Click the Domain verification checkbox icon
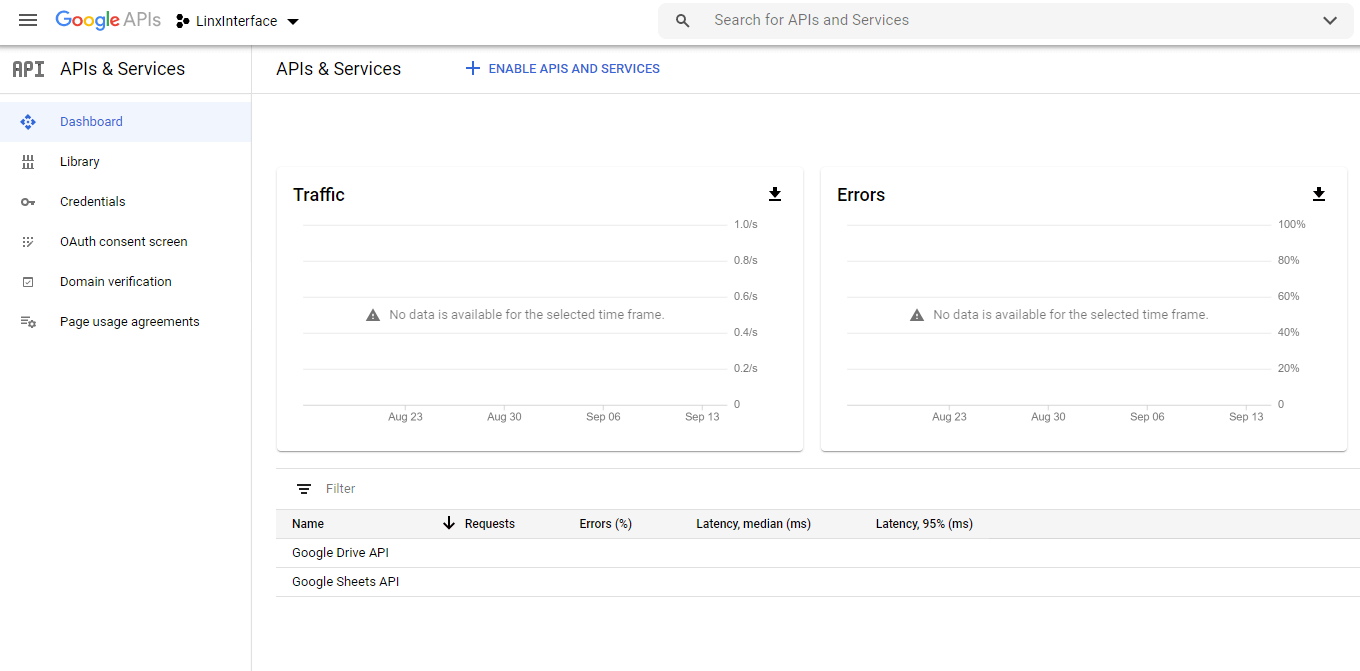 (x=28, y=282)
